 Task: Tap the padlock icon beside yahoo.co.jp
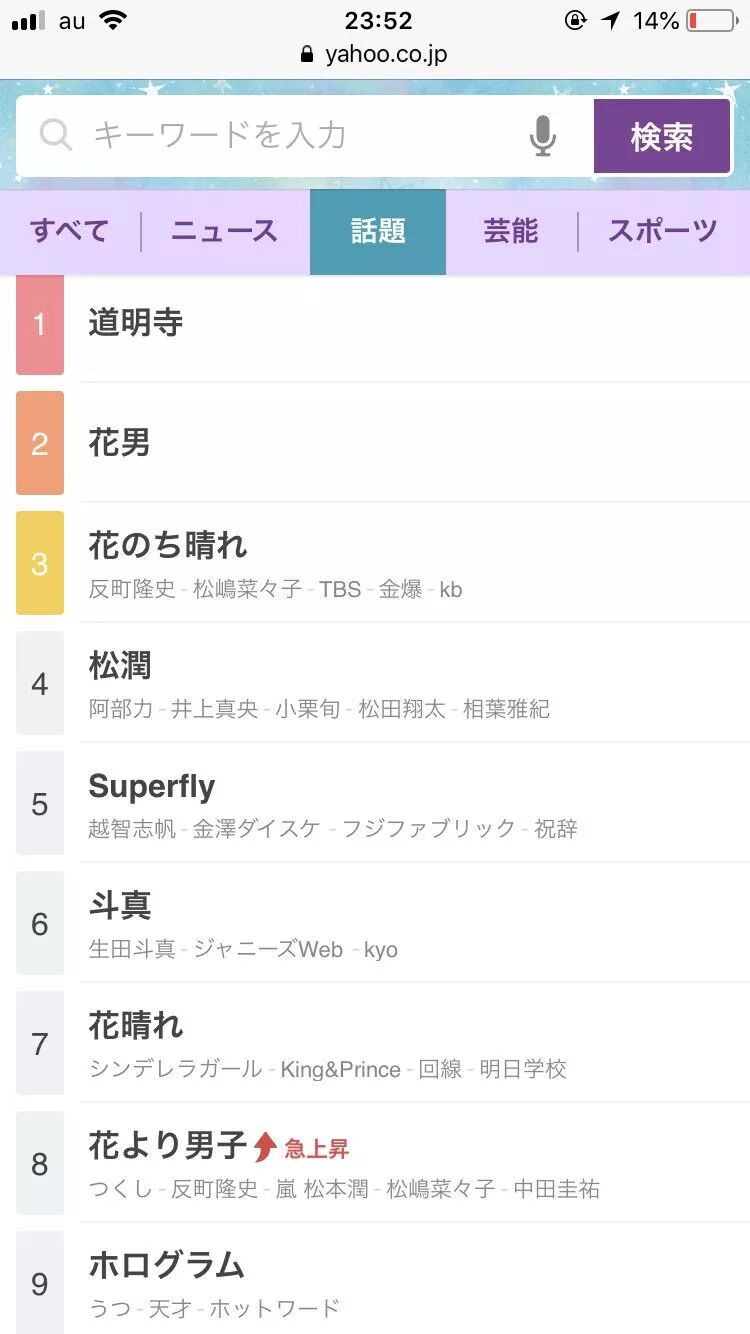click(x=307, y=55)
